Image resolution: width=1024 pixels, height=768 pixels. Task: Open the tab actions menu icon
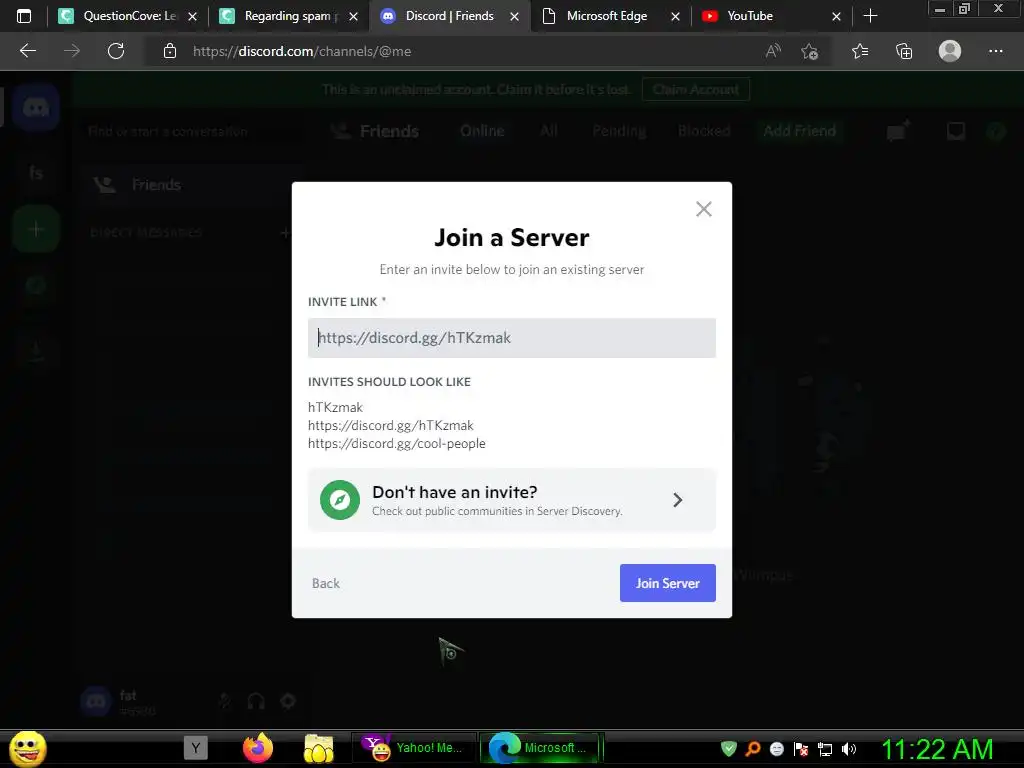point(24,16)
